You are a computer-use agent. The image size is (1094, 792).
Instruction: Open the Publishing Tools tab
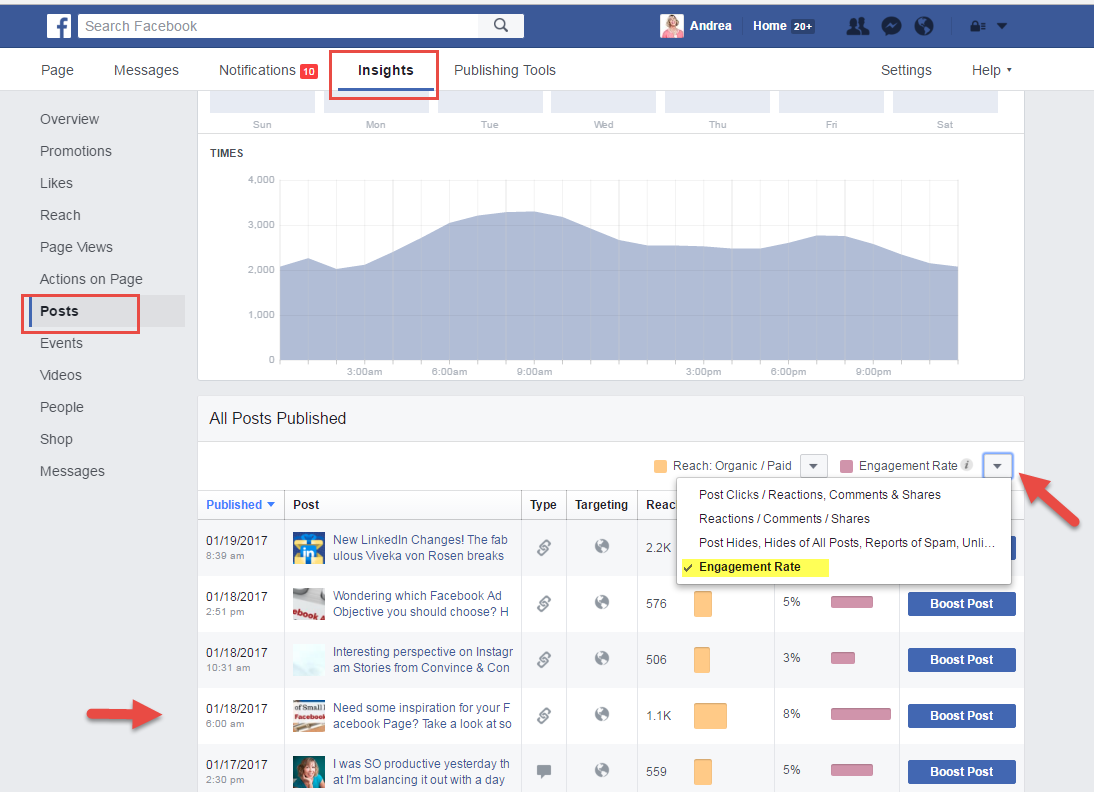tap(505, 70)
